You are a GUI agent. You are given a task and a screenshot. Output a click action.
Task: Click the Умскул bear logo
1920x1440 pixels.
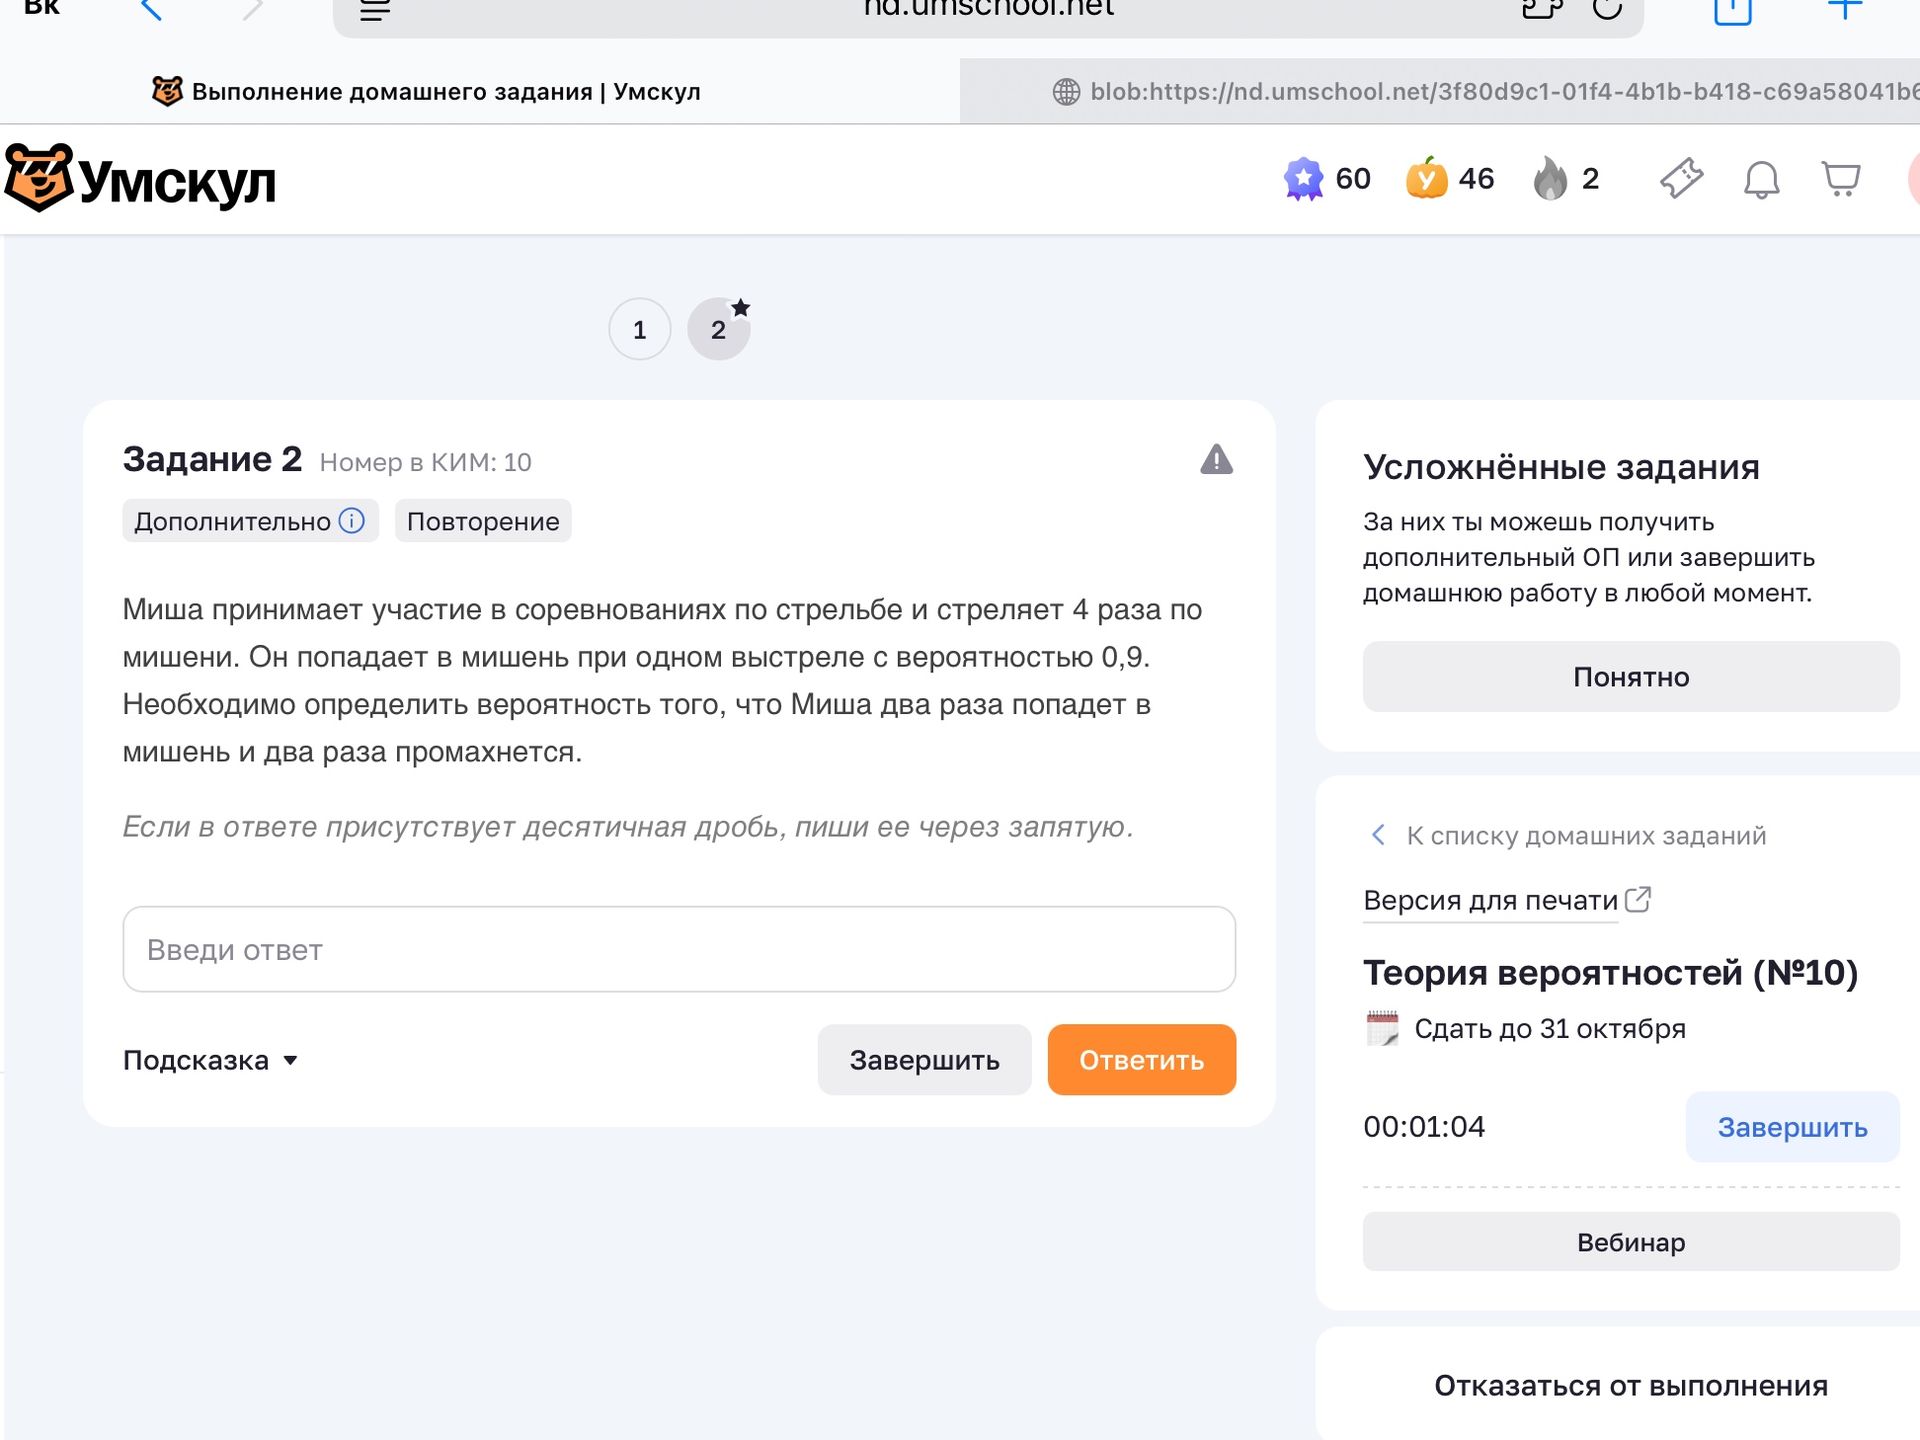pyautogui.click(x=140, y=180)
